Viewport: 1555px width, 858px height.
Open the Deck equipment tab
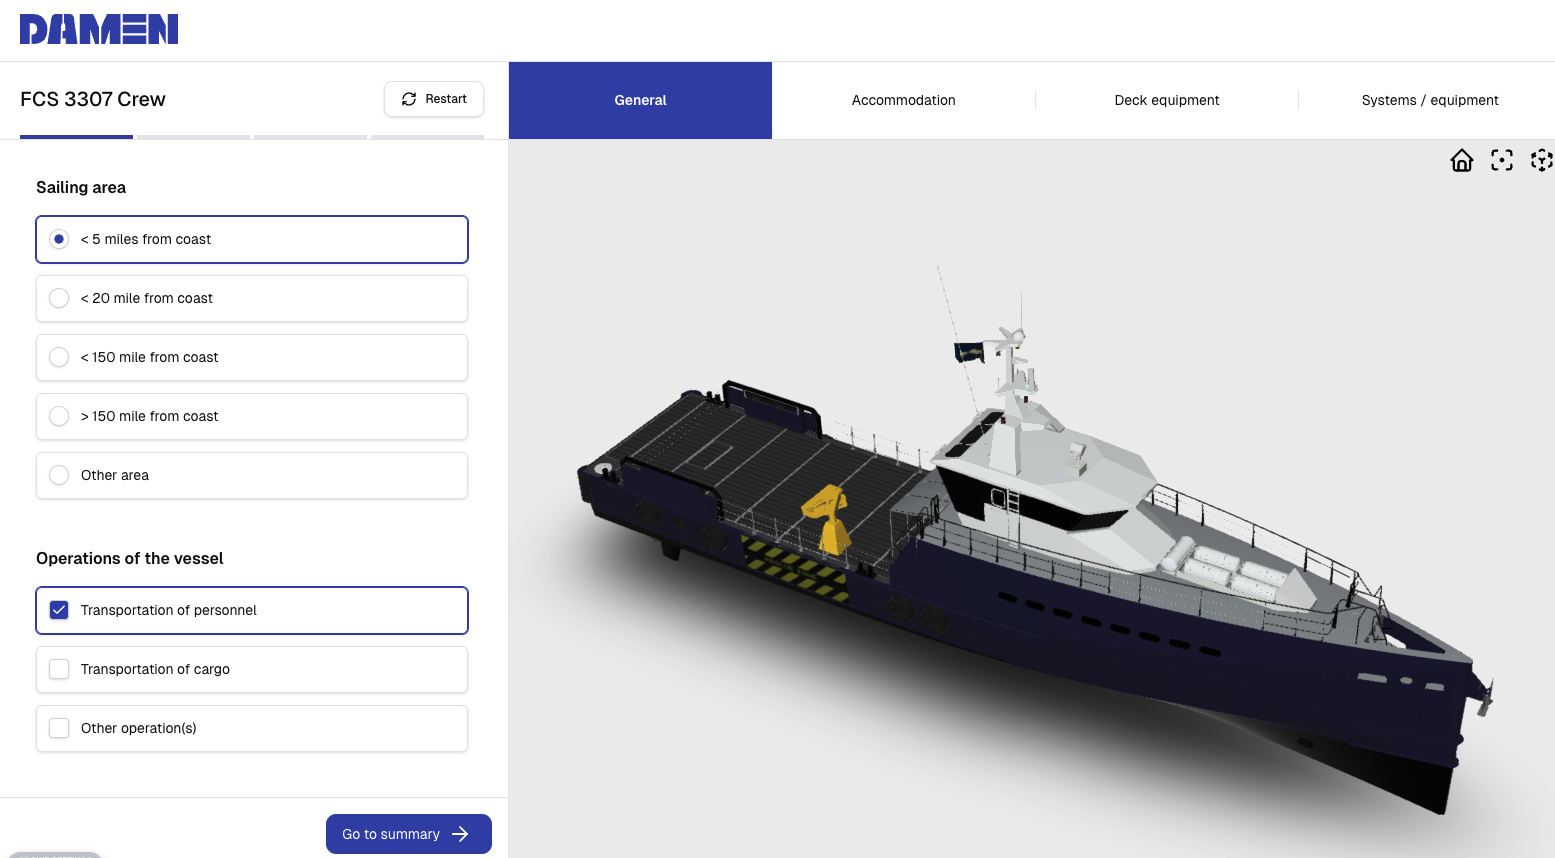pos(1167,100)
